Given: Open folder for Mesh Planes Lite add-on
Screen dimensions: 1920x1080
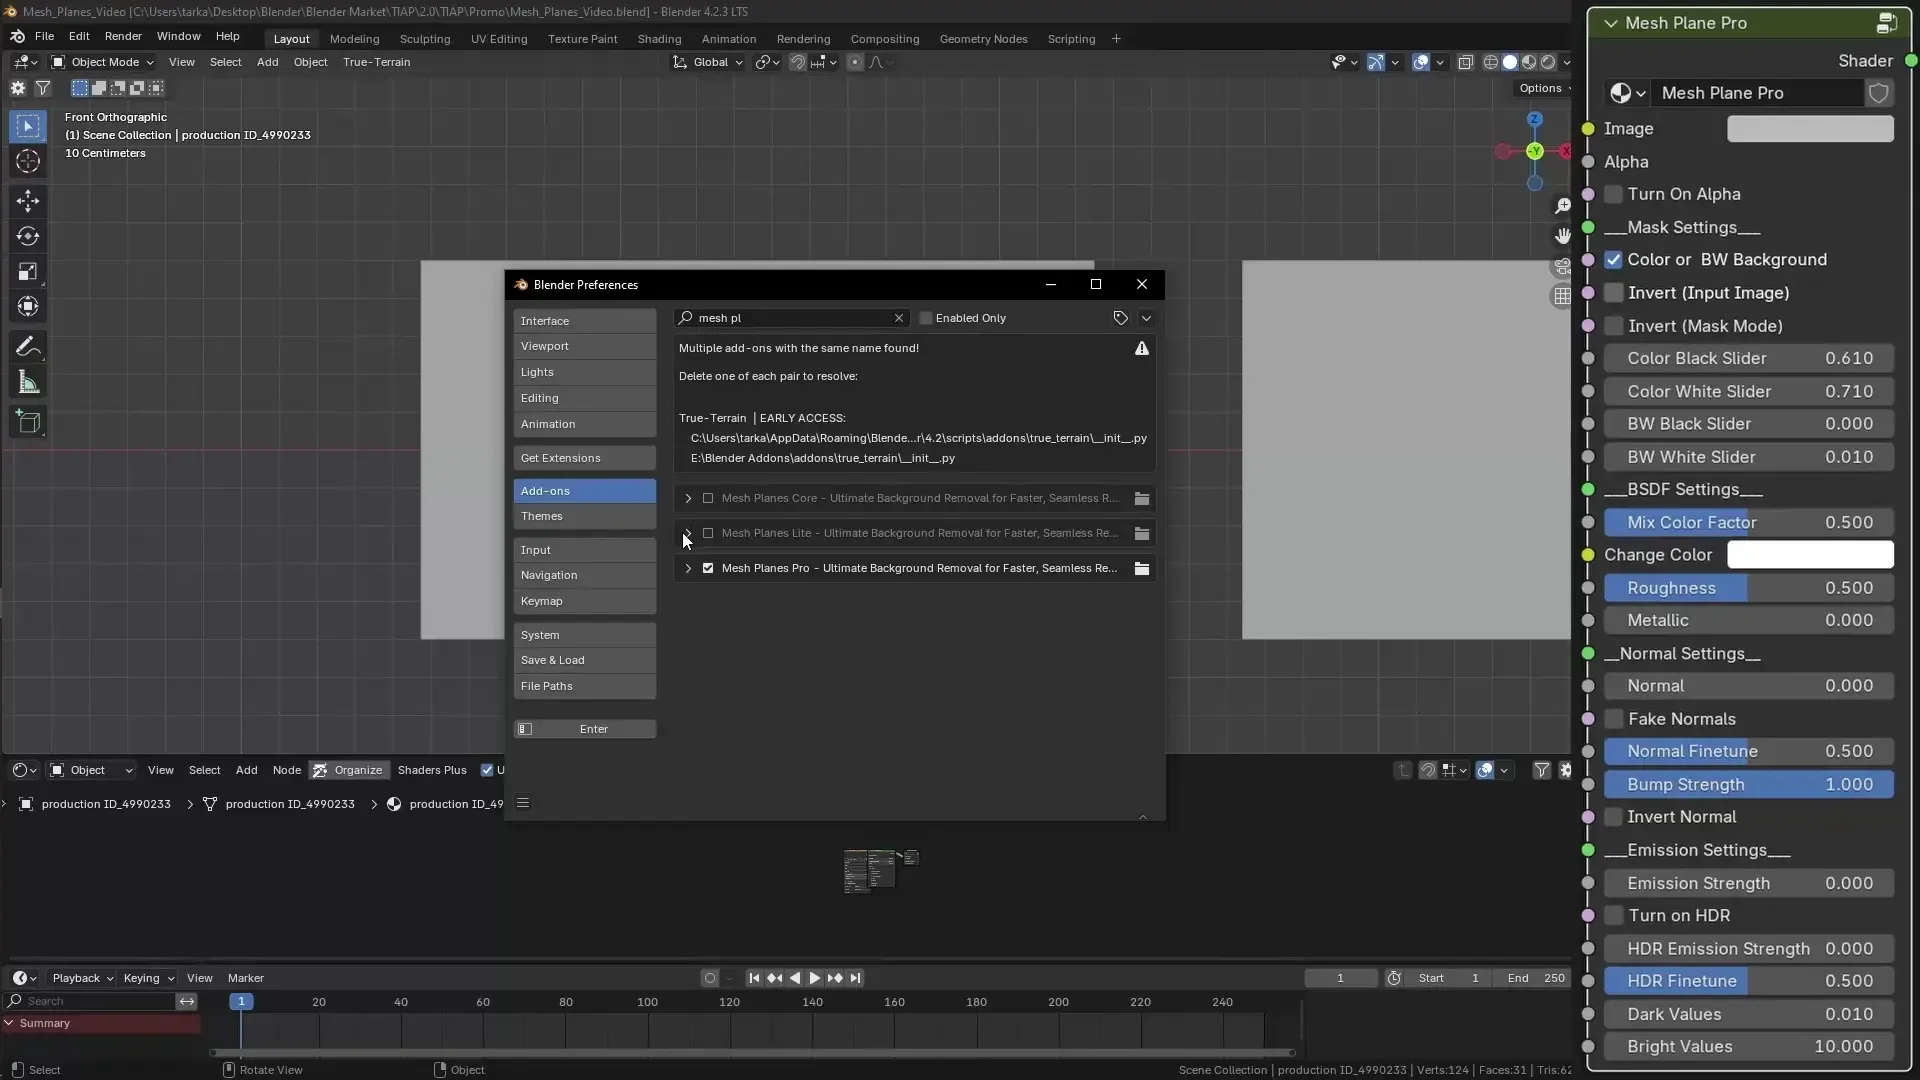Looking at the screenshot, I should [1141, 533].
